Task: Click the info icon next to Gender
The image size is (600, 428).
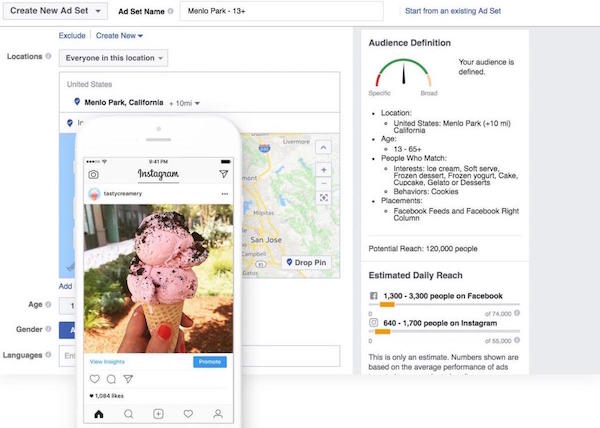Action: [48, 329]
